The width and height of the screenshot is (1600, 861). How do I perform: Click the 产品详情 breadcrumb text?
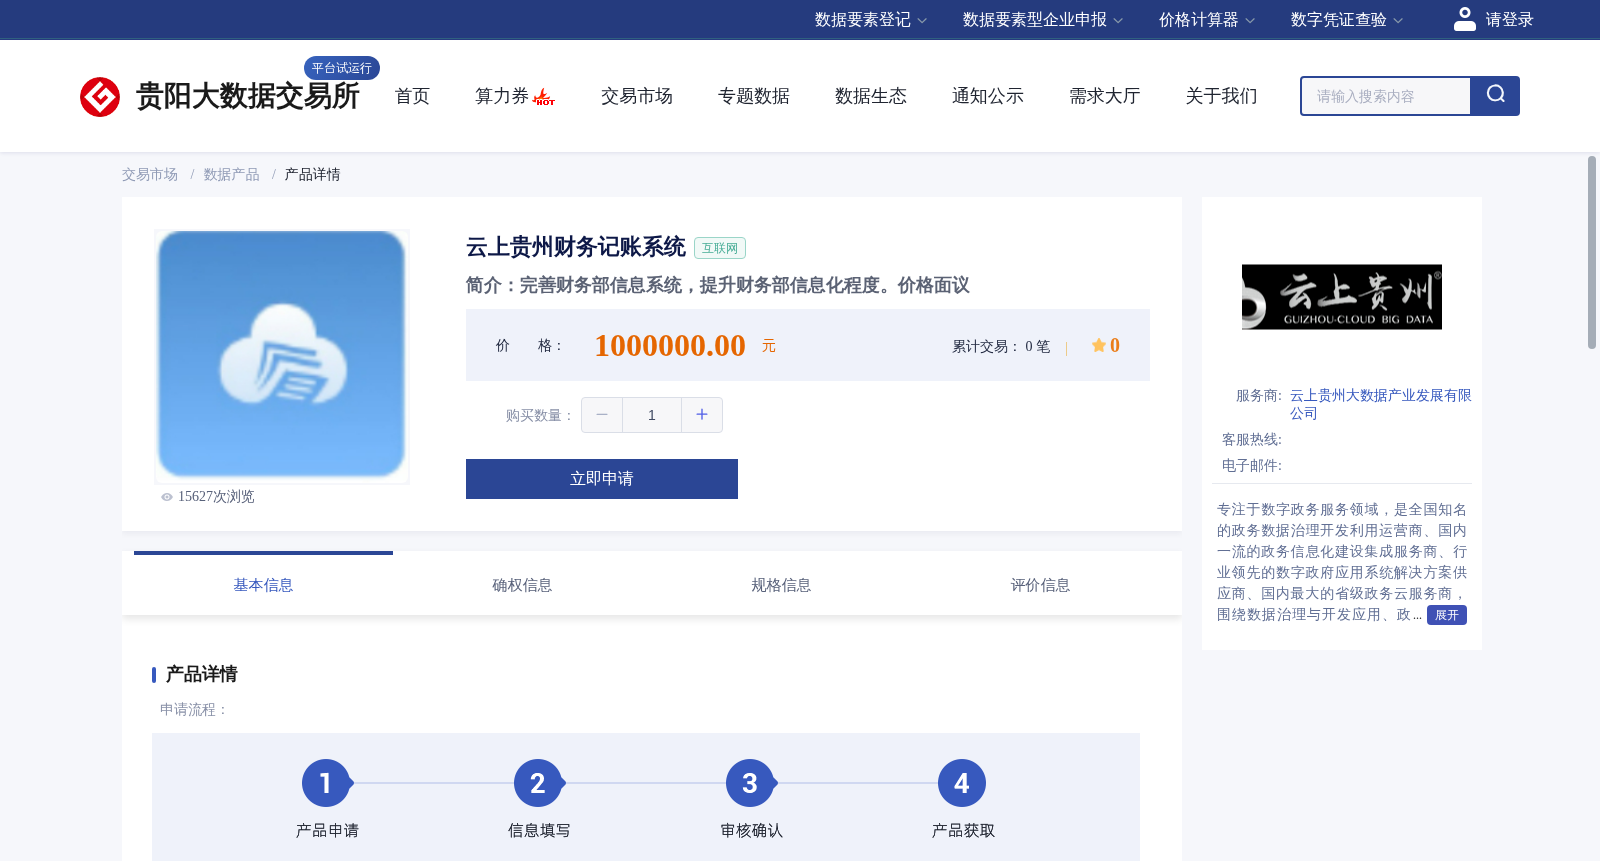coord(312,174)
